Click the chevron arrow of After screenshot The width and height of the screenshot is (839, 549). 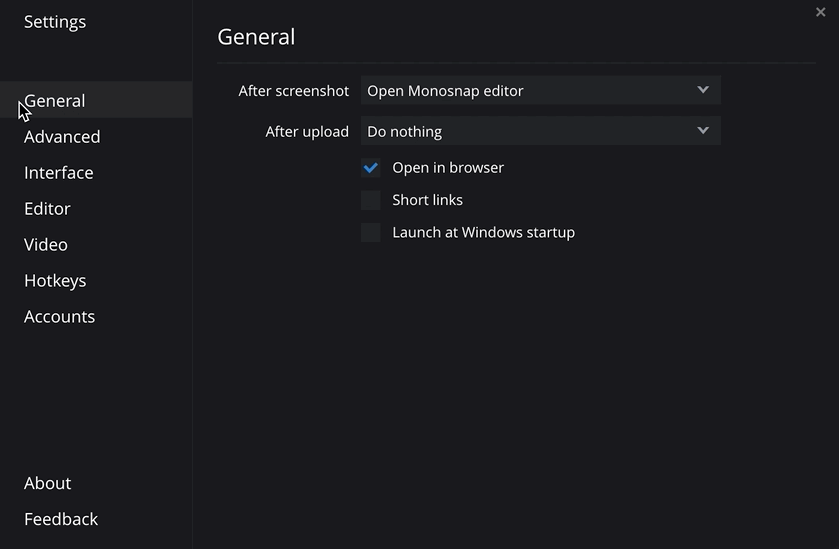703,90
